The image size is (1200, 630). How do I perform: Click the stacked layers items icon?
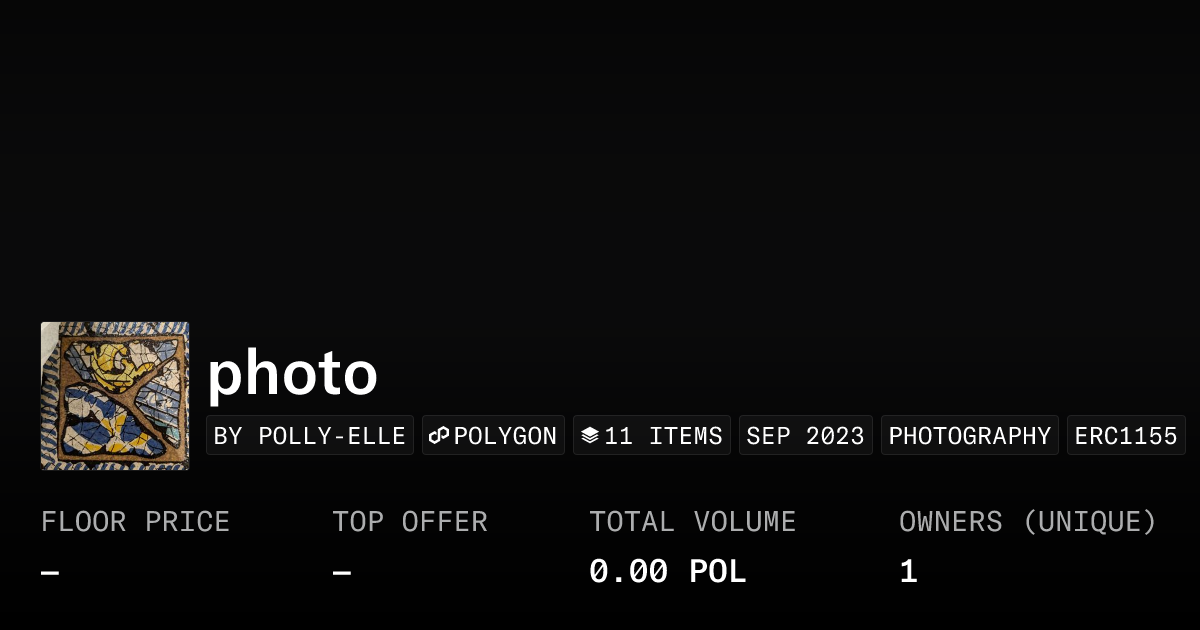point(590,436)
